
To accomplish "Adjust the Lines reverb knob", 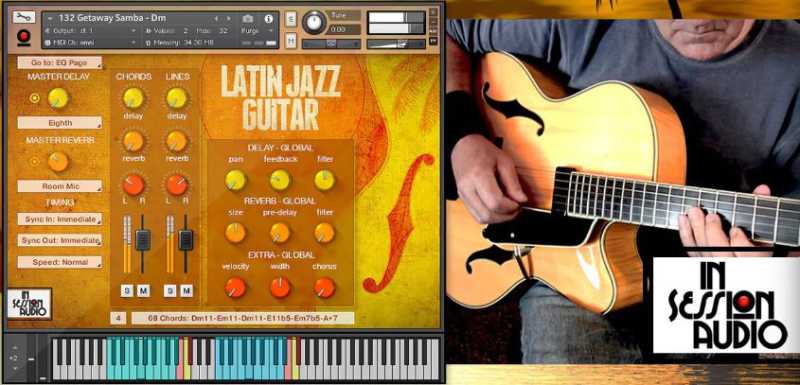I will tap(177, 141).
